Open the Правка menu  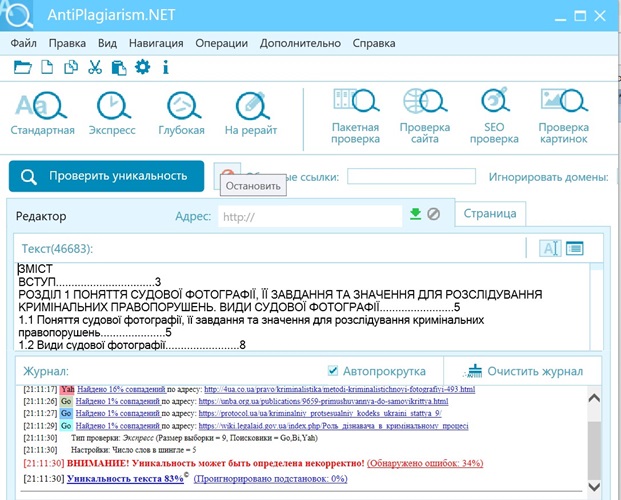point(67,43)
